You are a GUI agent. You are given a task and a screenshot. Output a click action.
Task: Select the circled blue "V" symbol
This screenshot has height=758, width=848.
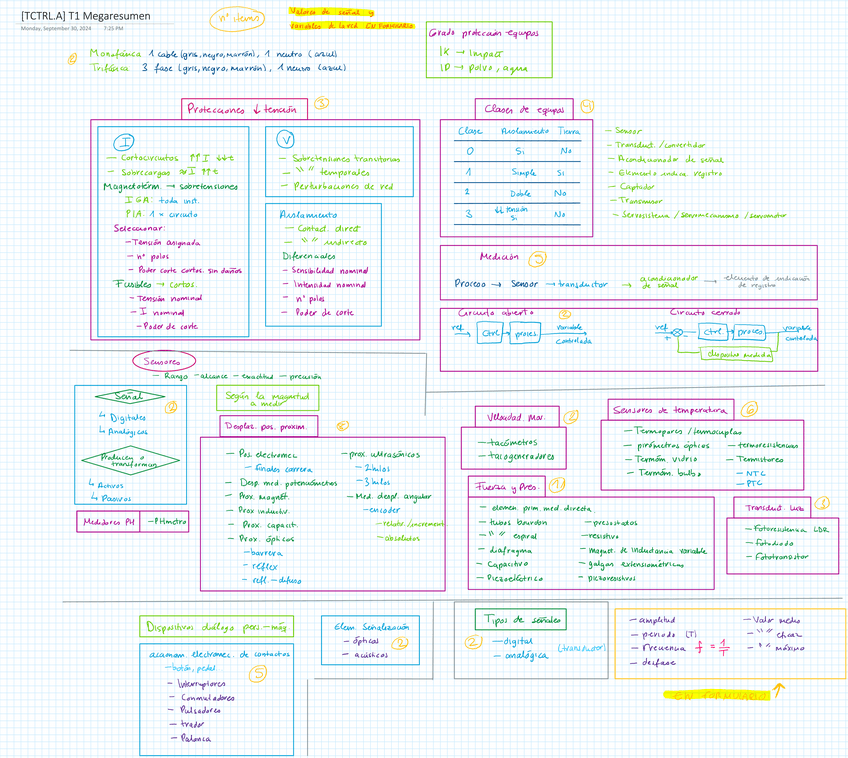tap(288, 139)
